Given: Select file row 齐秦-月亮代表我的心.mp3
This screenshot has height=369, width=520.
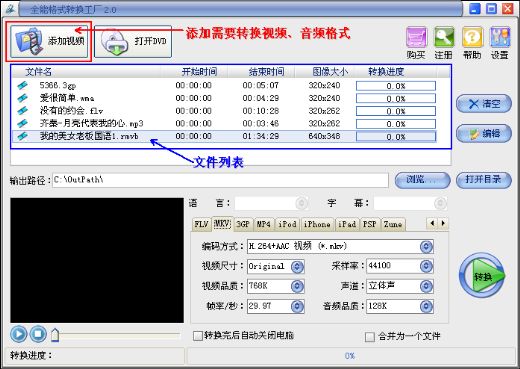Looking at the screenshot, I should pyautogui.click(x=224, y=124).
